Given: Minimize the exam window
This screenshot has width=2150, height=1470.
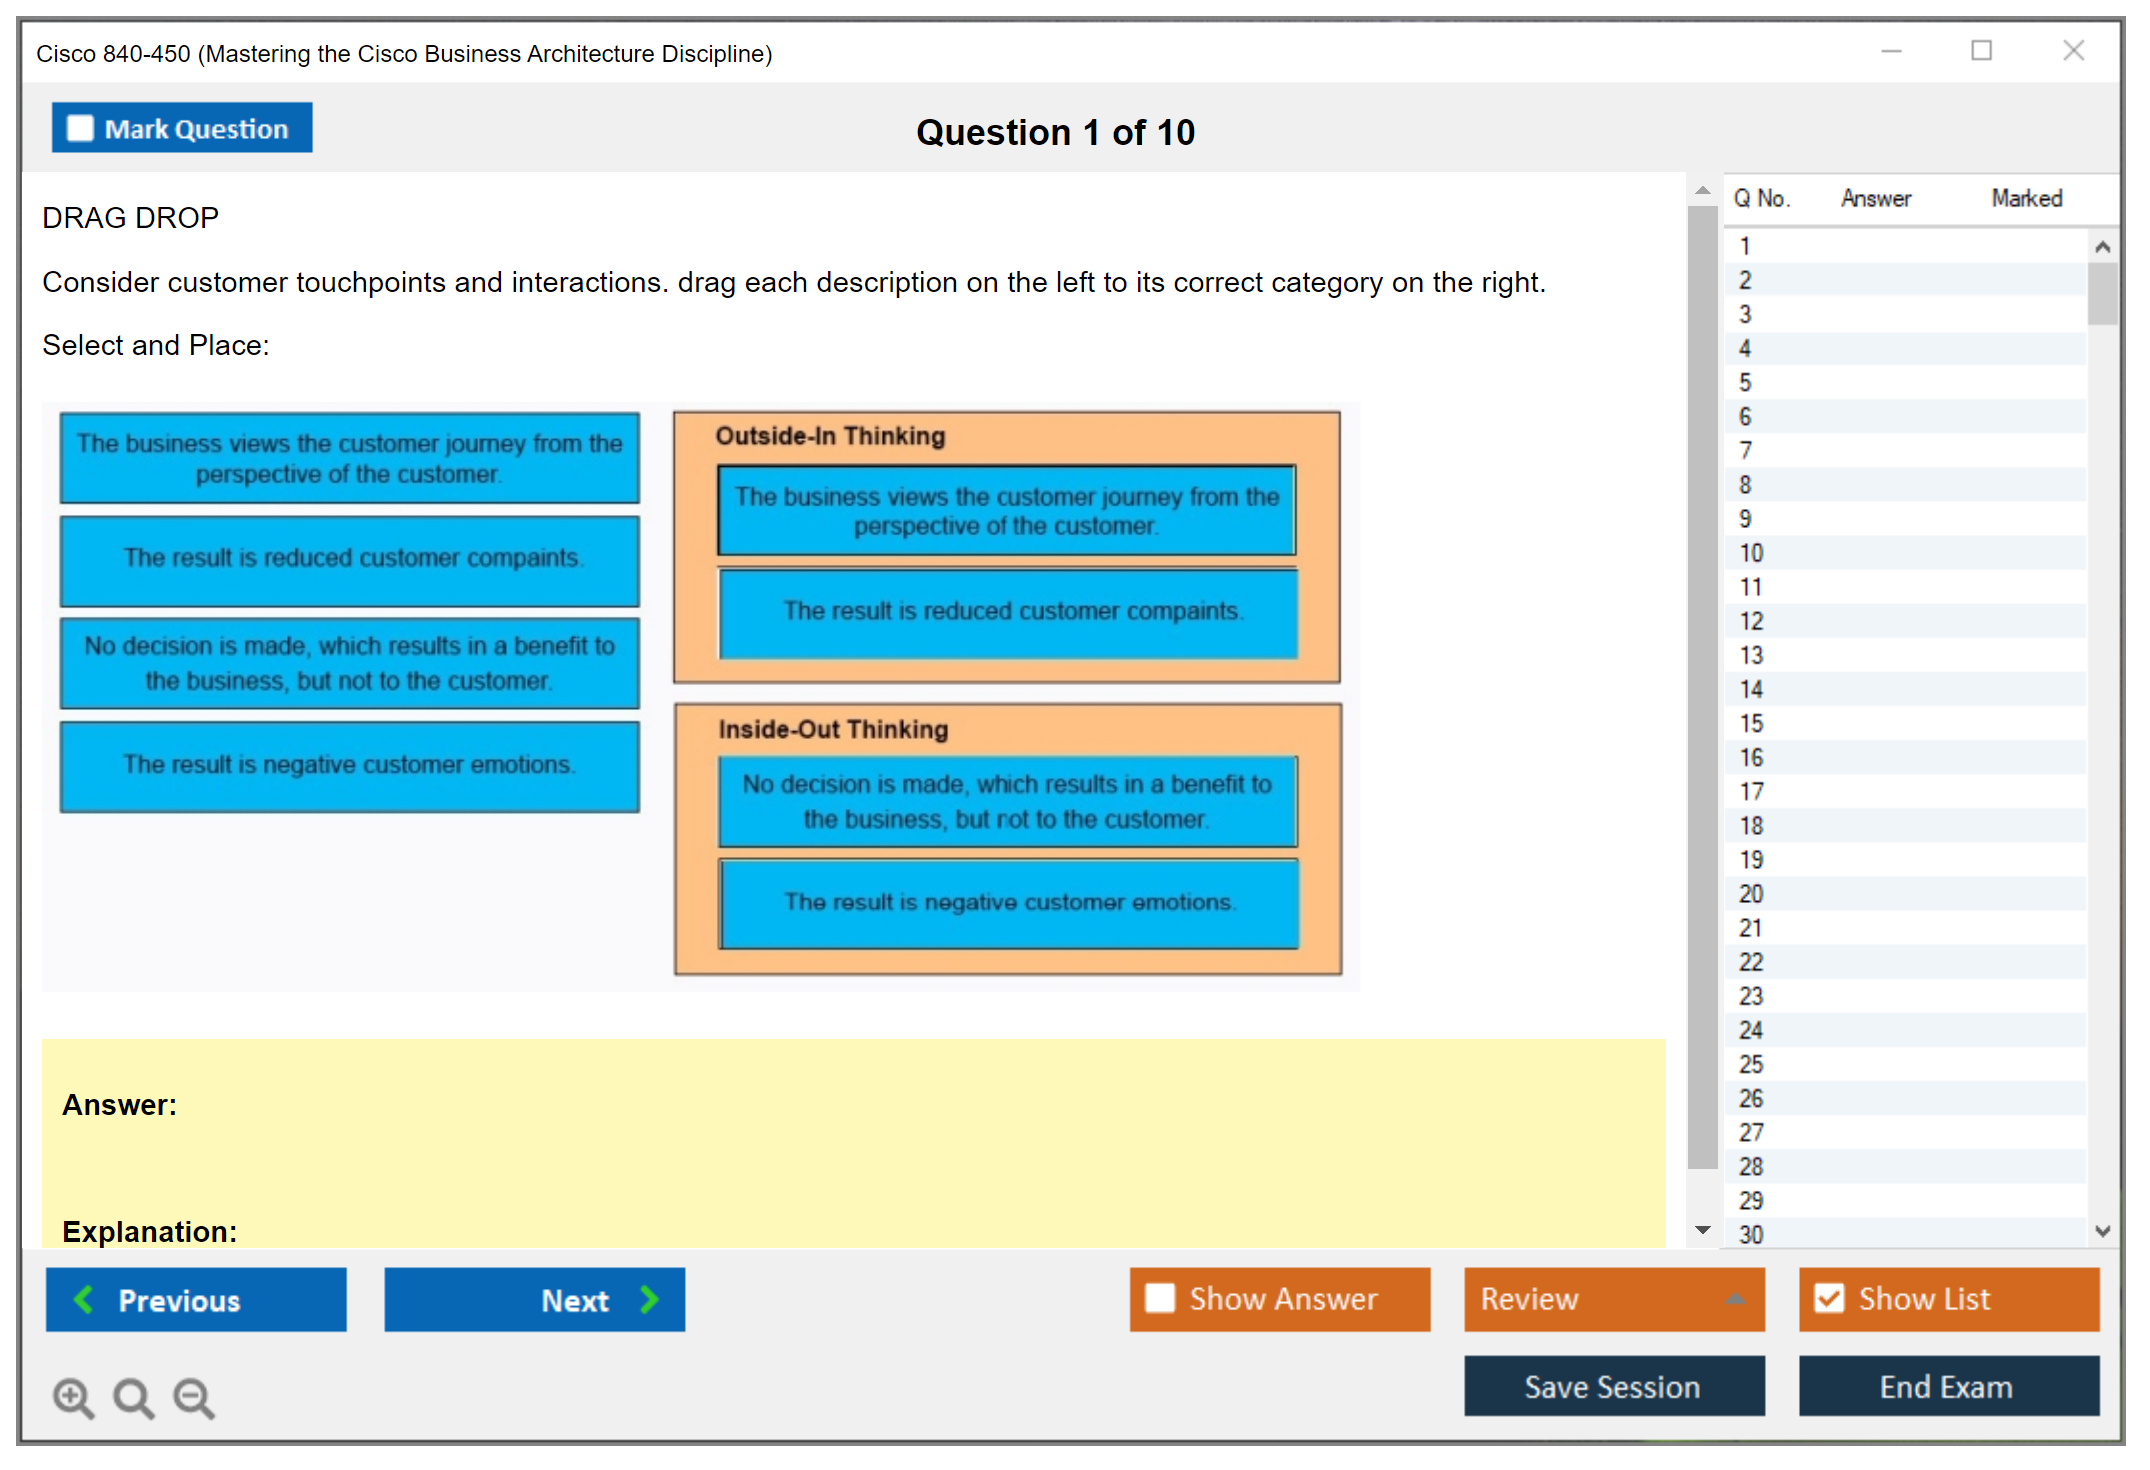Looking at the screenshot, I should coord(1891,51).
